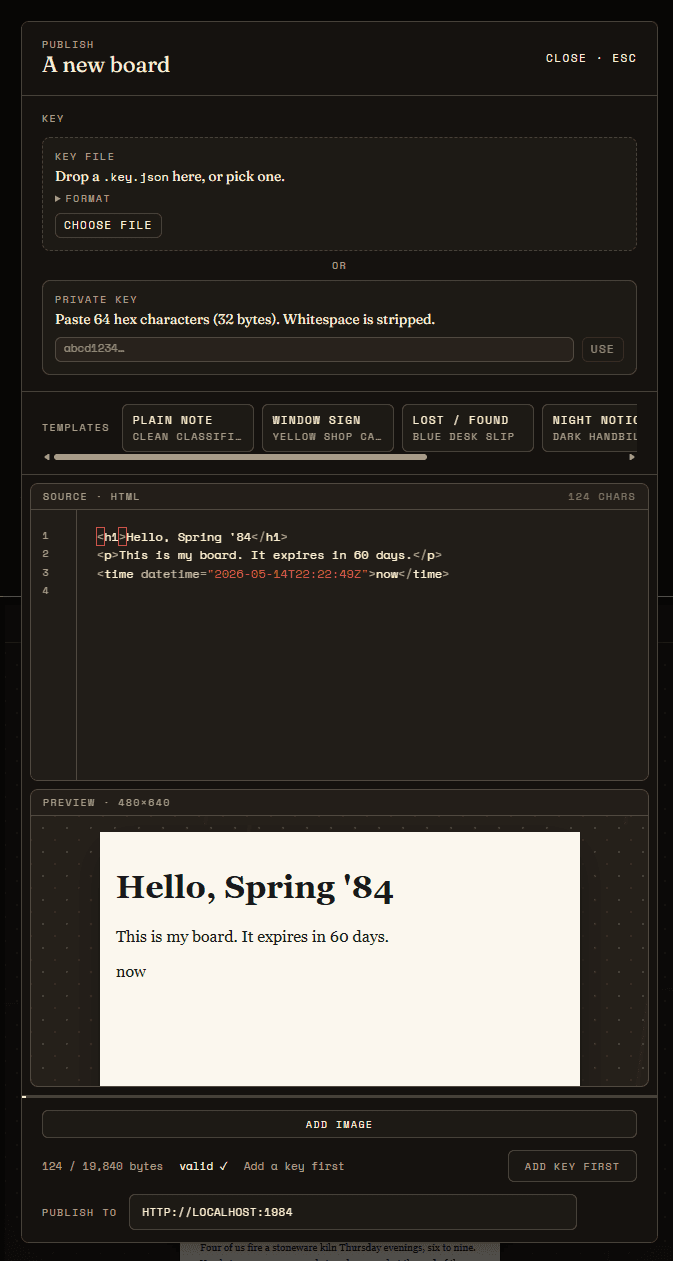The width and height of the screenshot is (673, 1261).
Task: Close the publish dialog with CLOSE · ESC
Action: tap(591, 58)
